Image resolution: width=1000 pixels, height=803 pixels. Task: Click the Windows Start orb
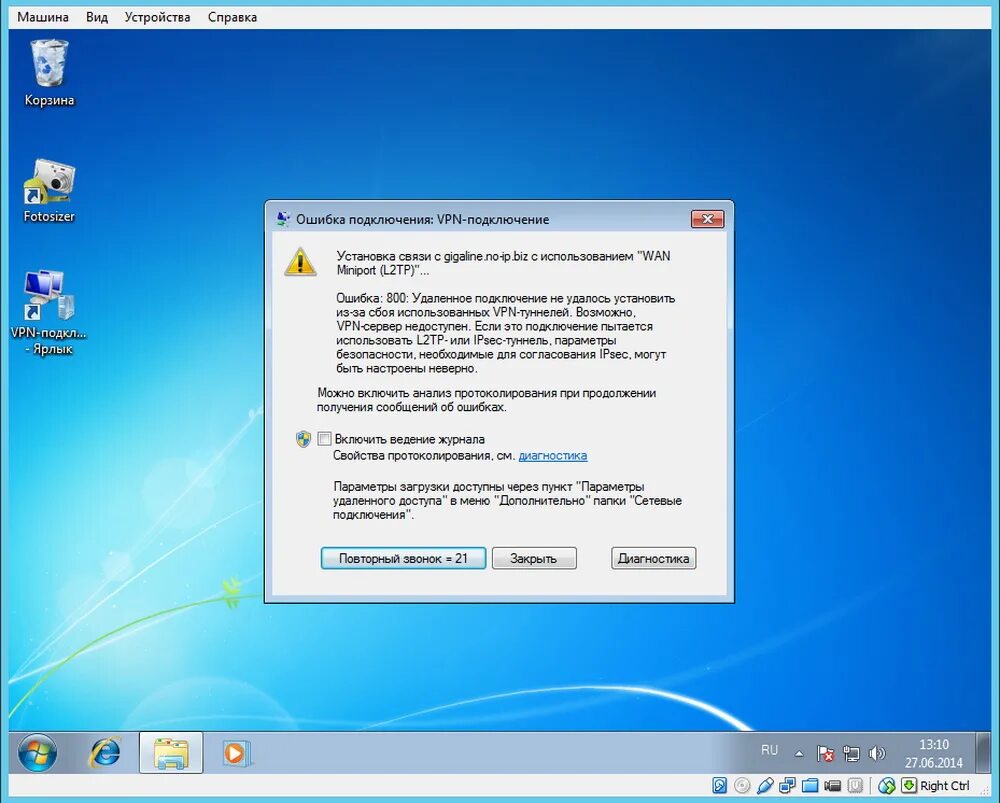pos(37,753)
